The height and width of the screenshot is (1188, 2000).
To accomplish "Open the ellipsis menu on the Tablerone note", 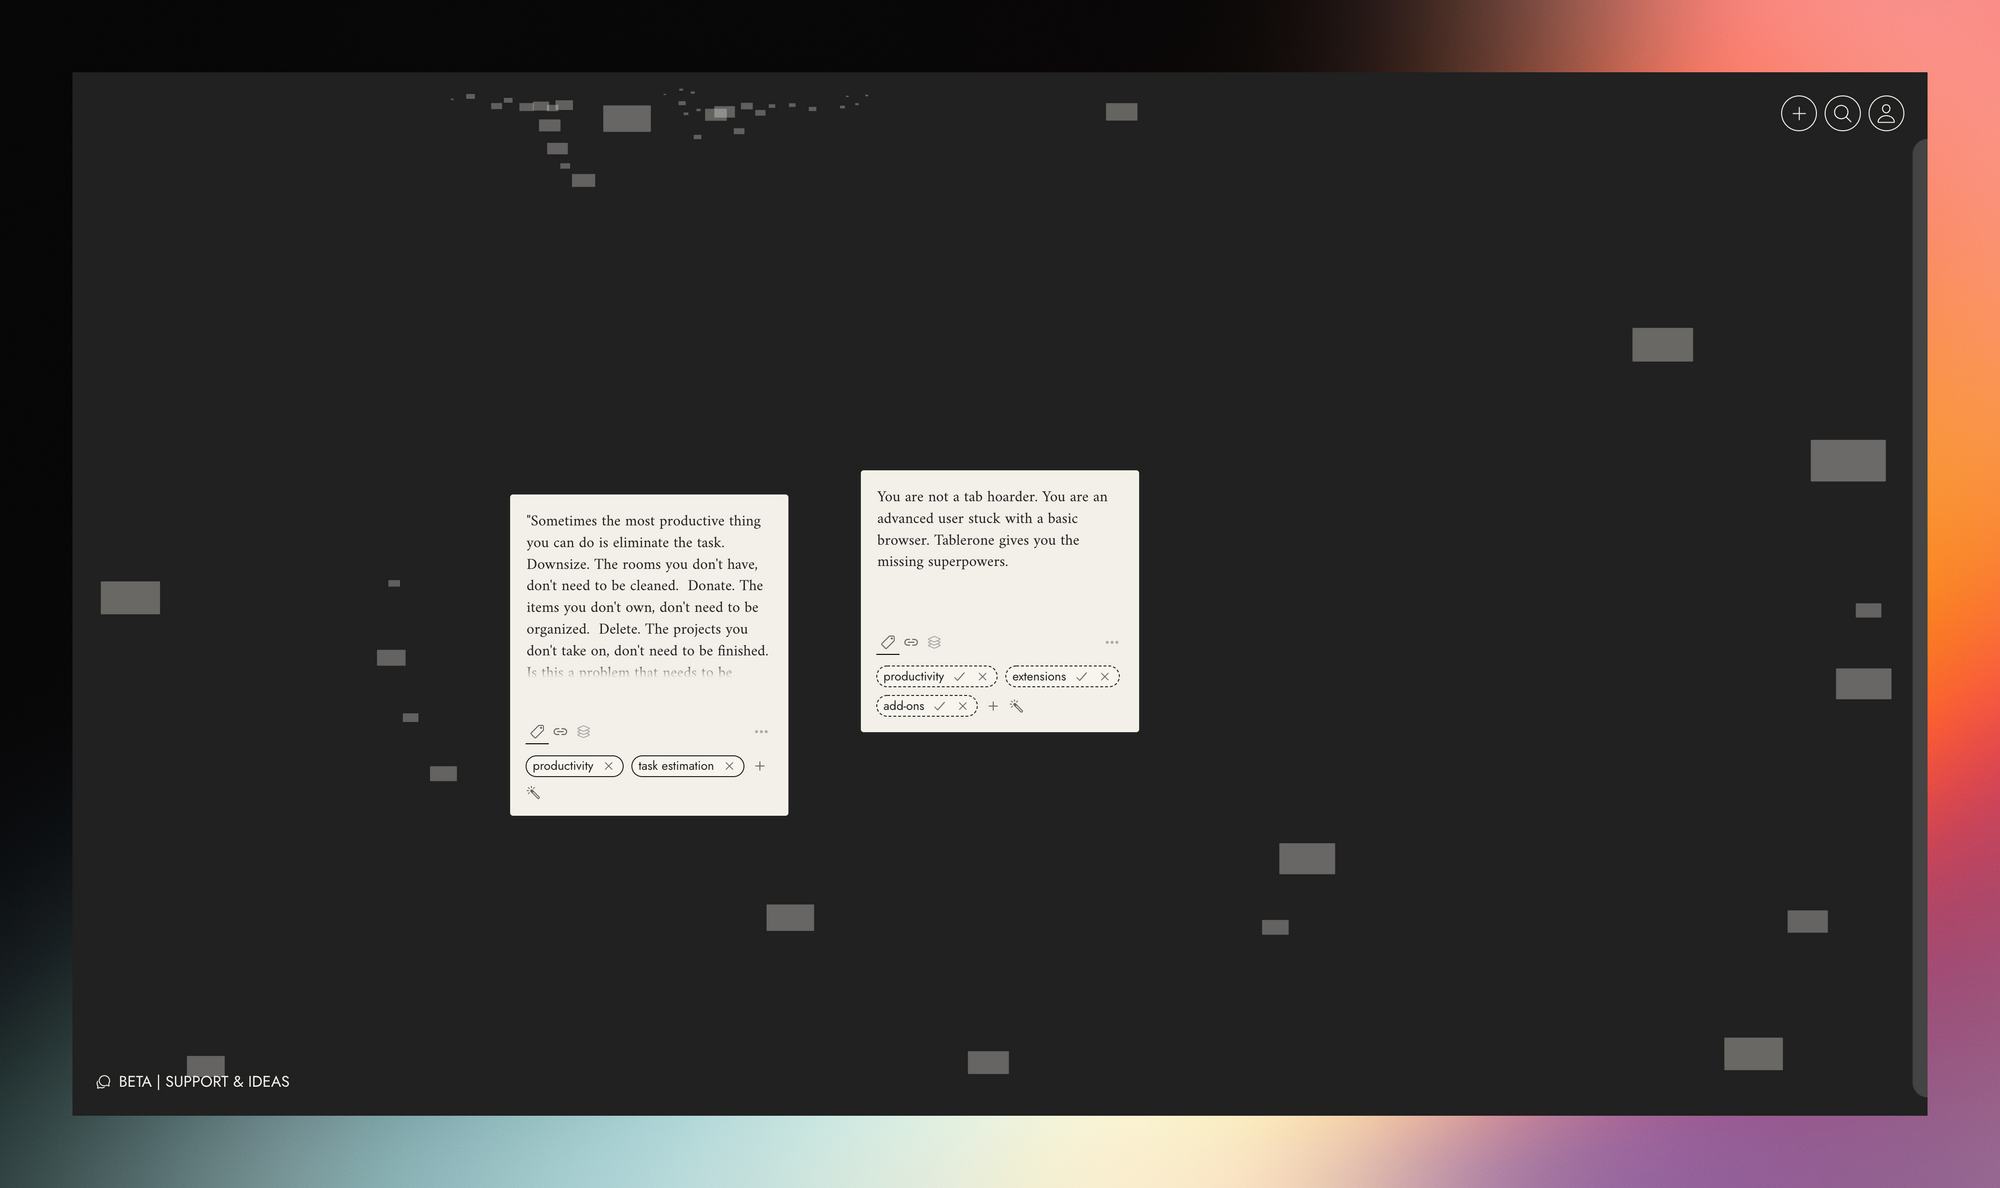I will (1112, 642).
